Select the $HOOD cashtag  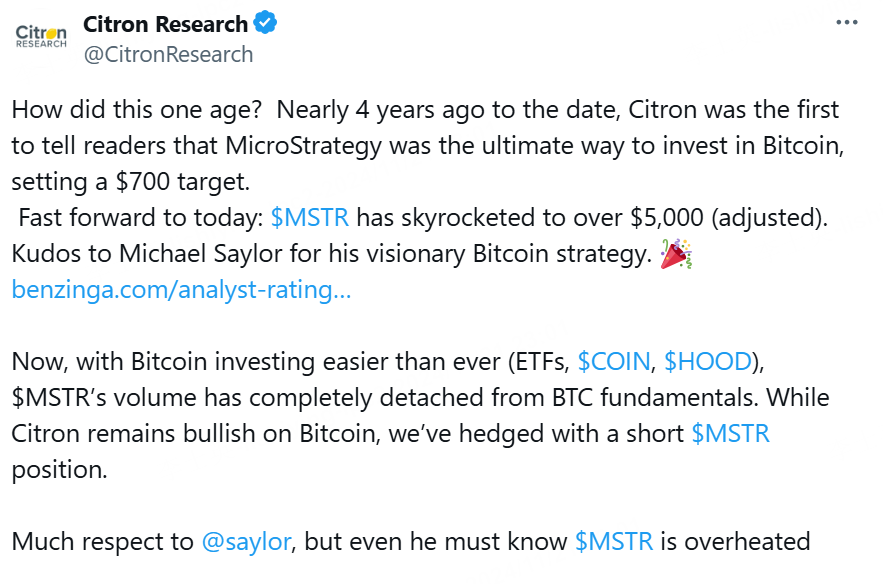(702, 363)
